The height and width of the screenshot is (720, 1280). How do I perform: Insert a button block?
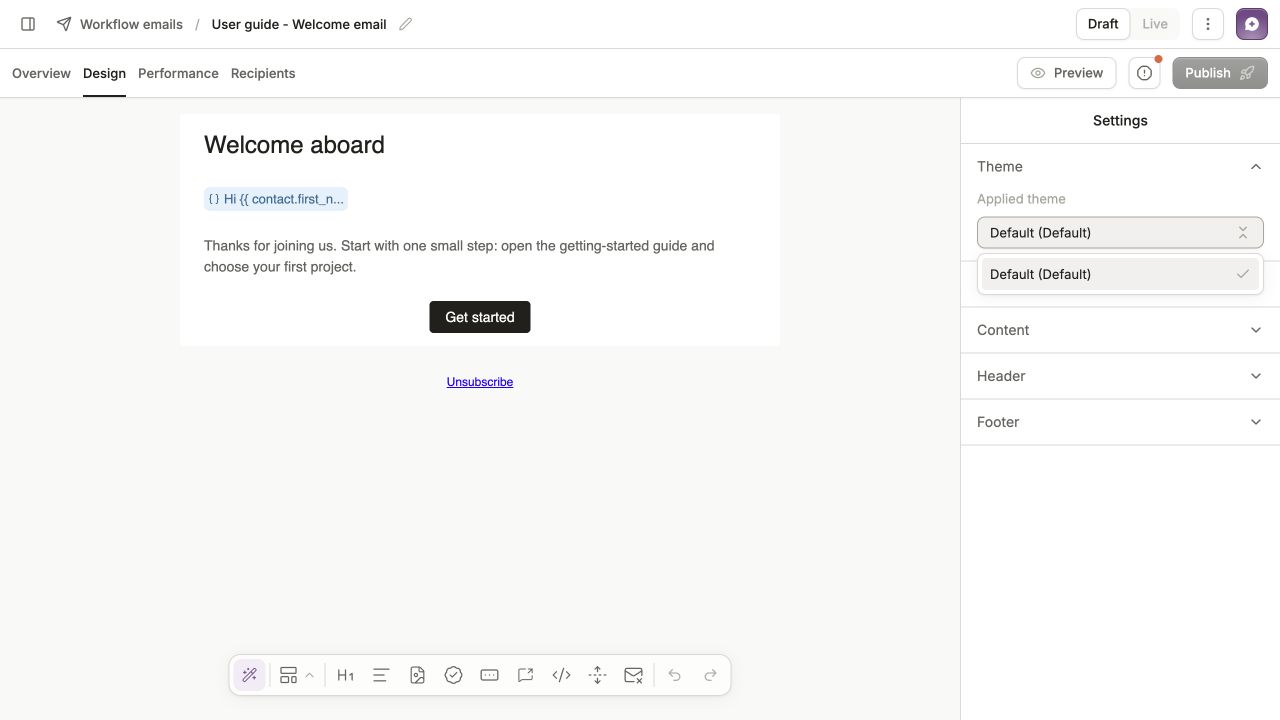(489, 675)
